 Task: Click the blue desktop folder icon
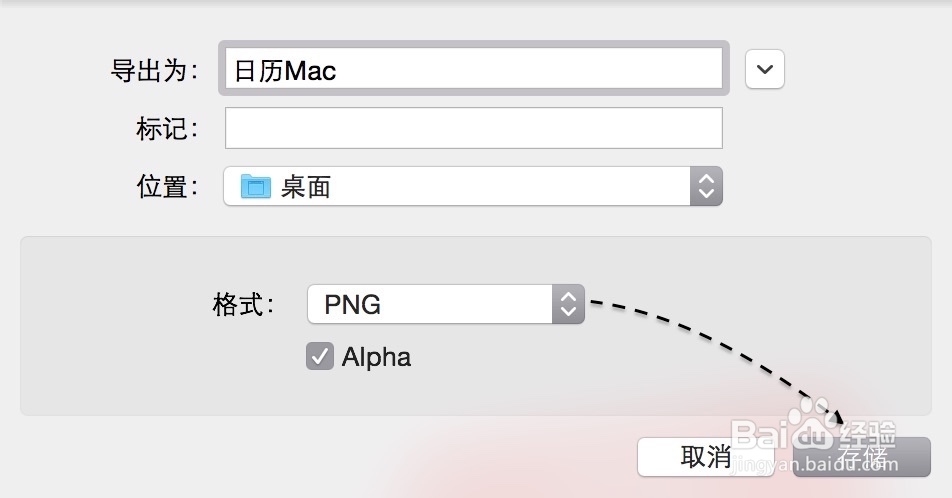pyautogui.click(x=256, y=186)
